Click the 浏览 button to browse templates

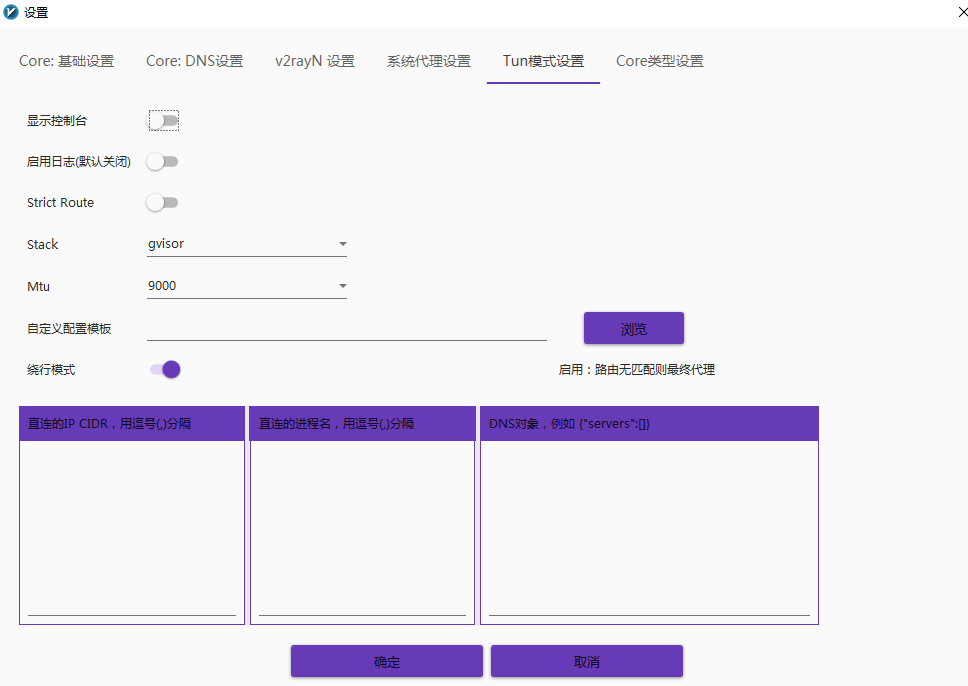click(633, 328)
